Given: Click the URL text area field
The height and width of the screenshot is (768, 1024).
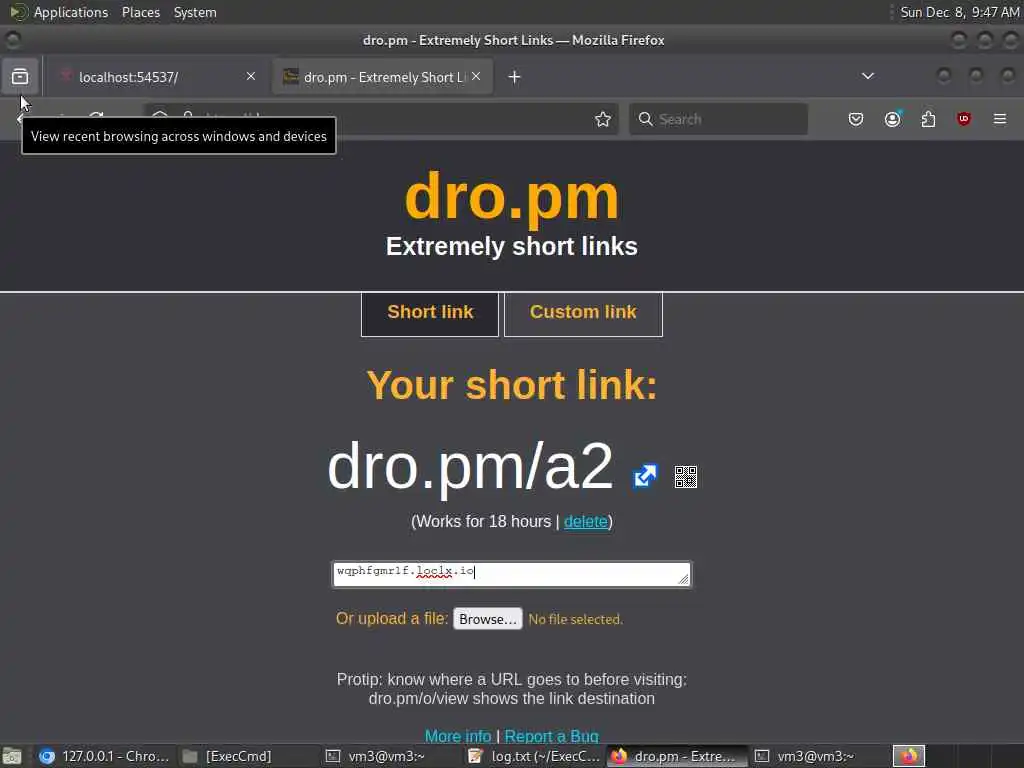Looking at the screenshot, I should point(511,575).
